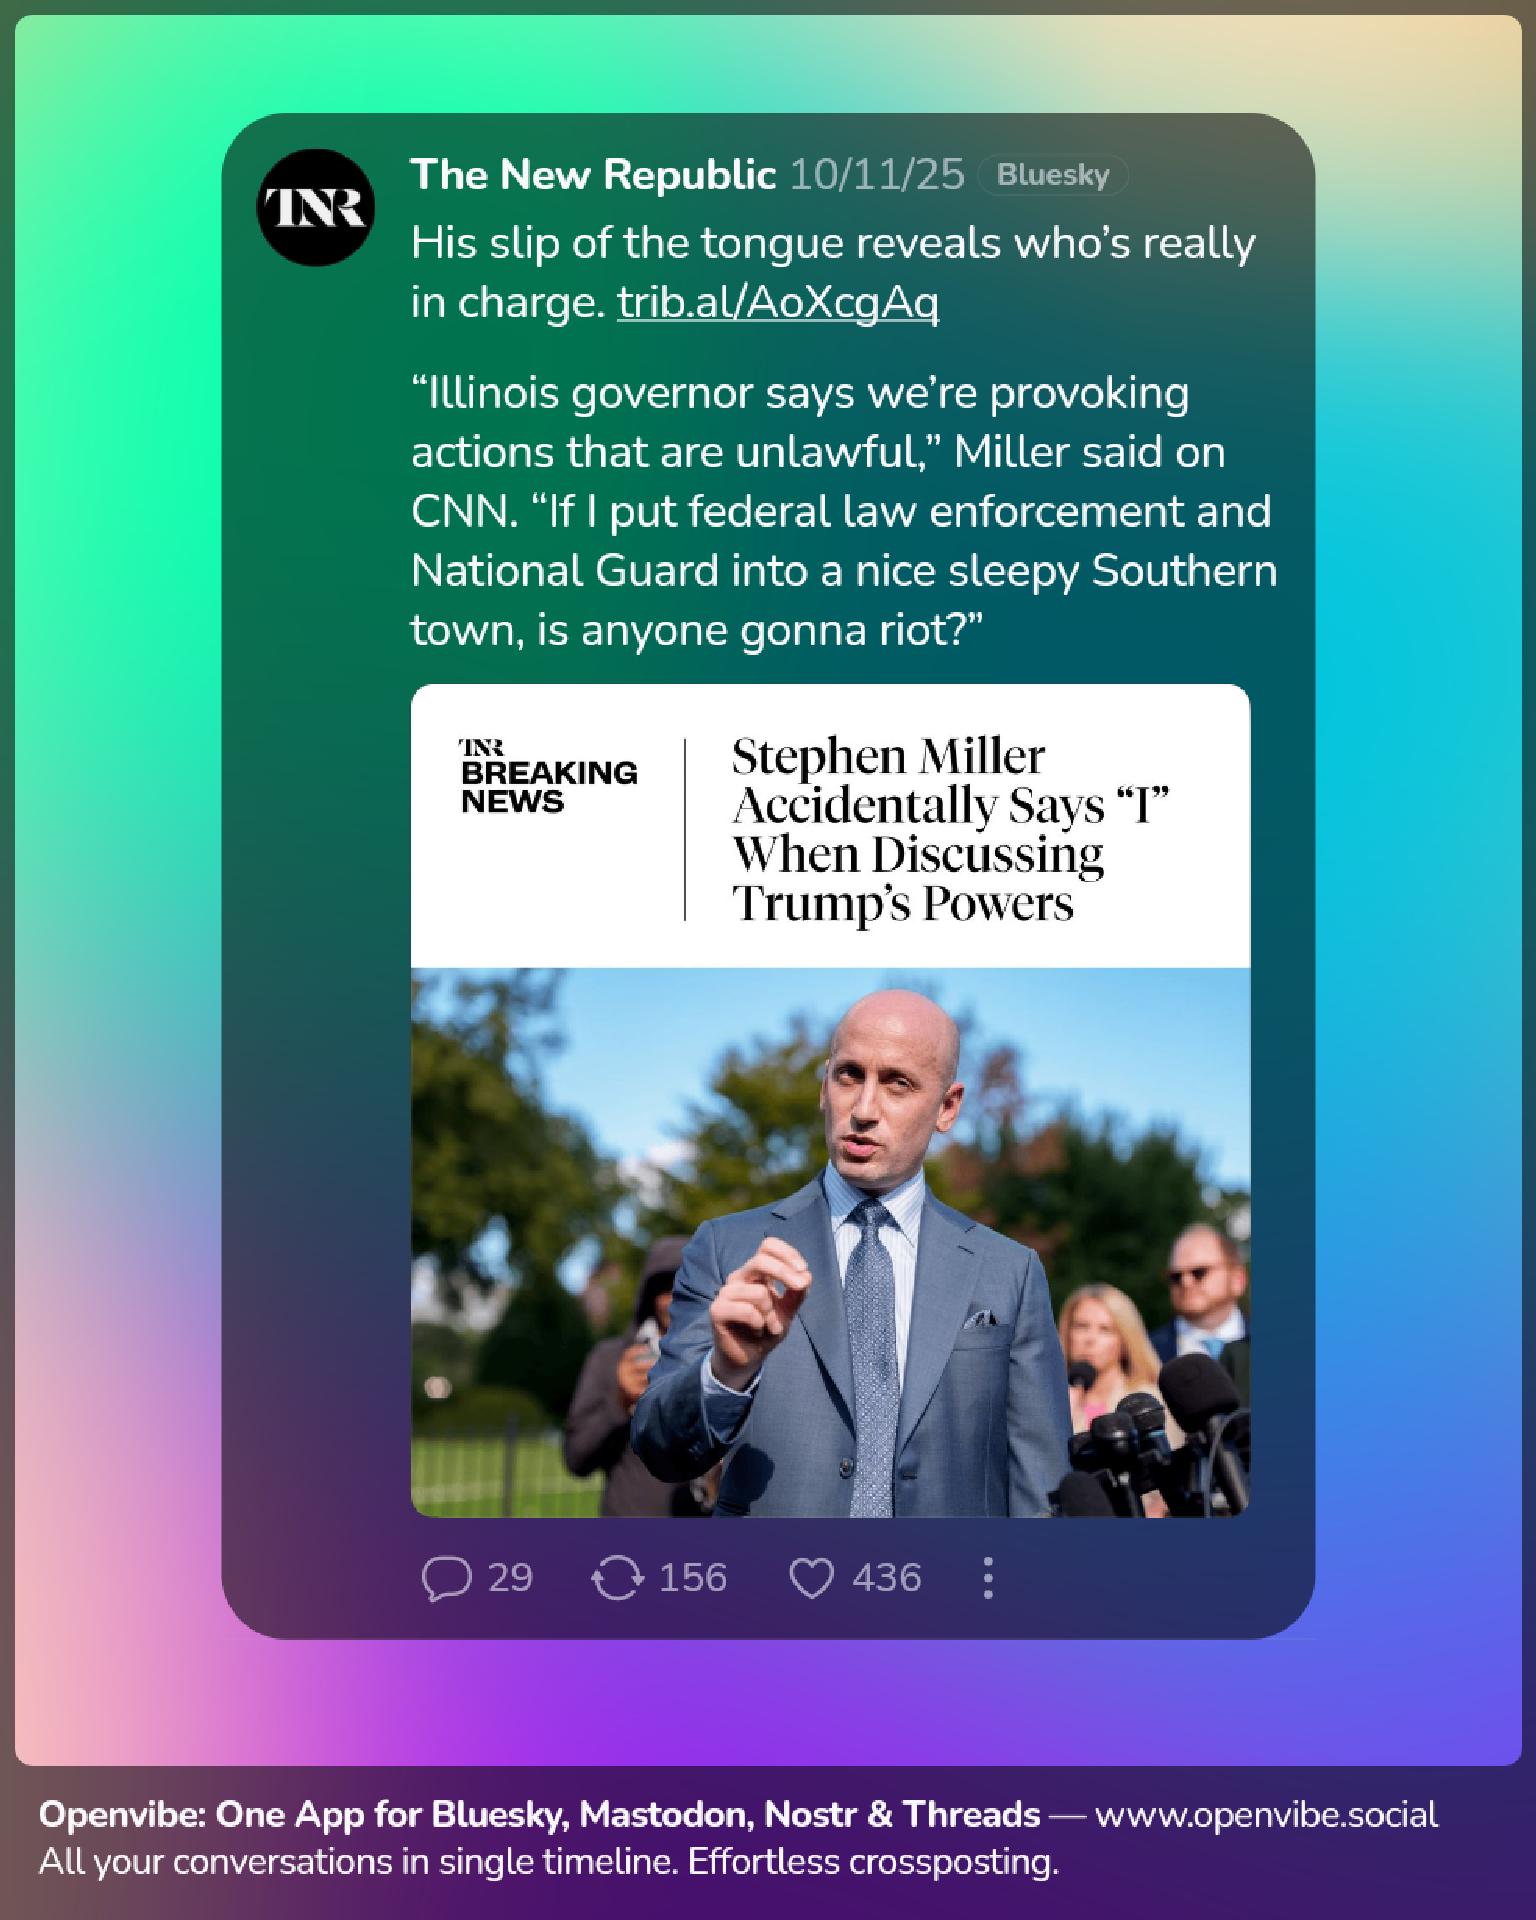This screenshot has height=1920, width=1536.
Task: Click the effortless crossposting caption line
Action: coord(548,1862)
